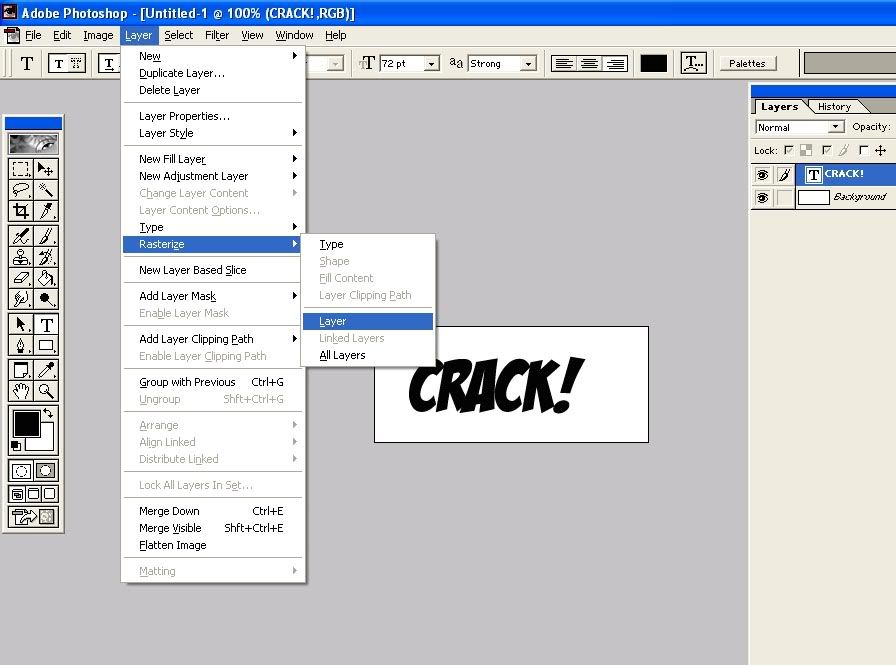Select the Clone Stamp tool
Image resolution: width=896 pixels, height=665 pixels.
21,257
